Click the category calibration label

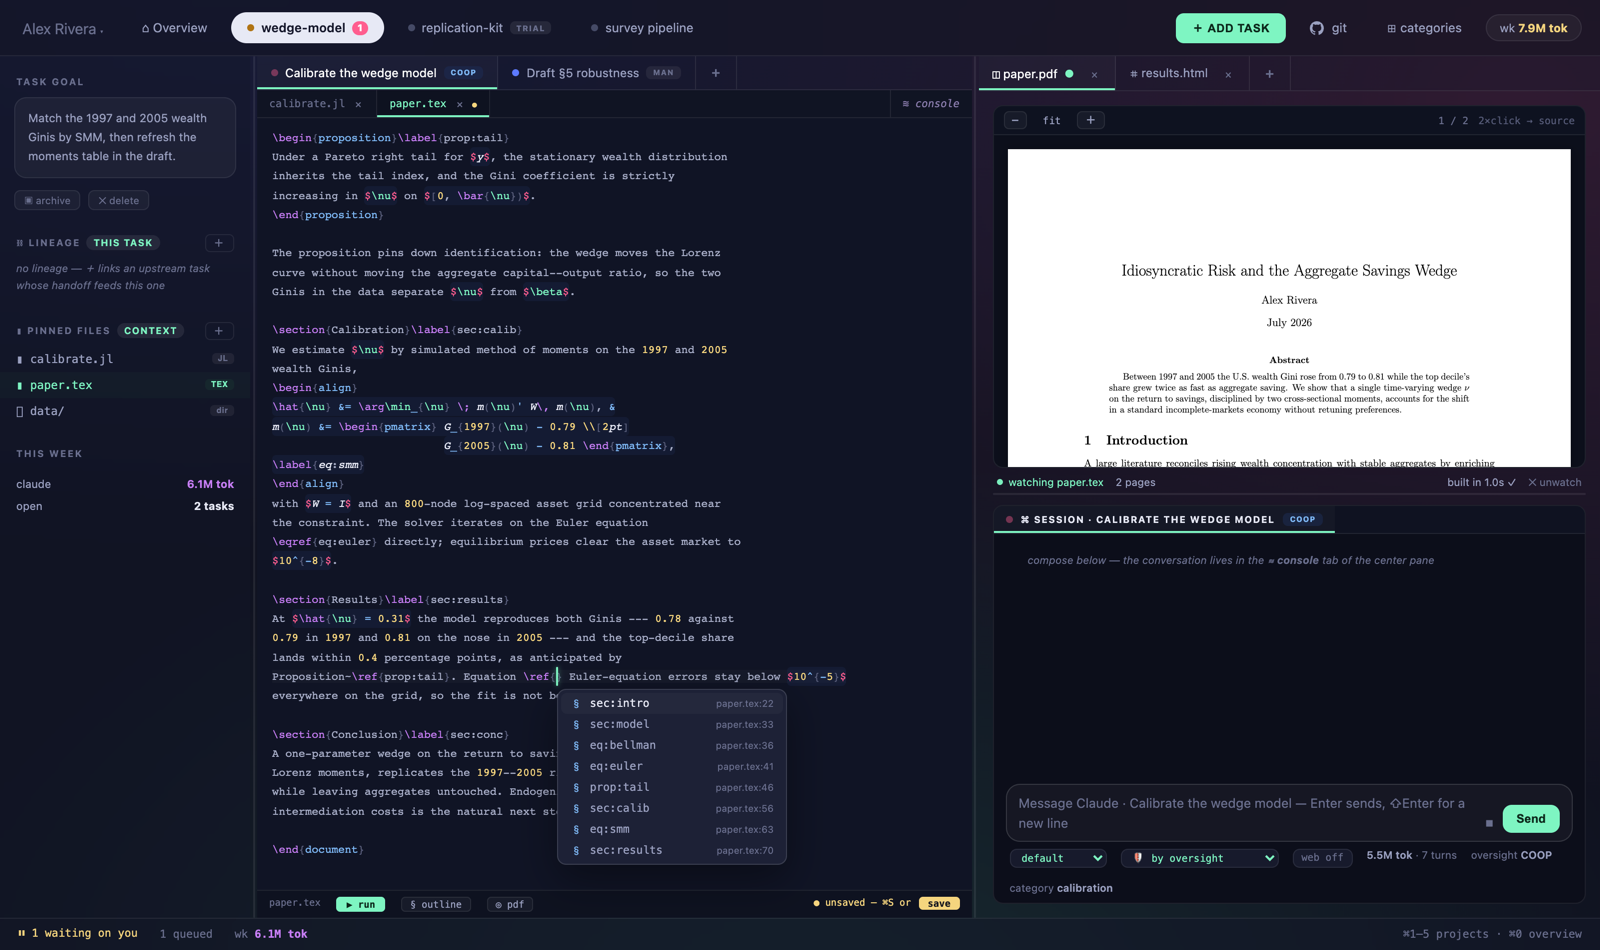tap(1061, 888)
